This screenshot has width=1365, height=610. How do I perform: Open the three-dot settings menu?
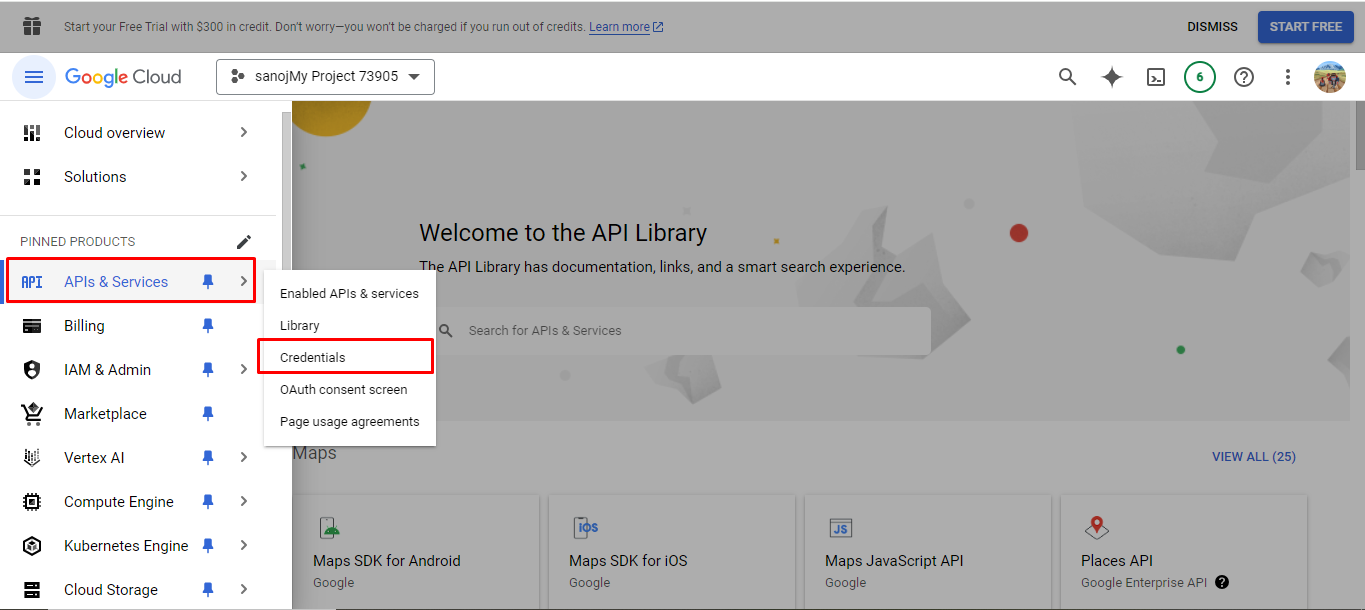(1288, 77)
